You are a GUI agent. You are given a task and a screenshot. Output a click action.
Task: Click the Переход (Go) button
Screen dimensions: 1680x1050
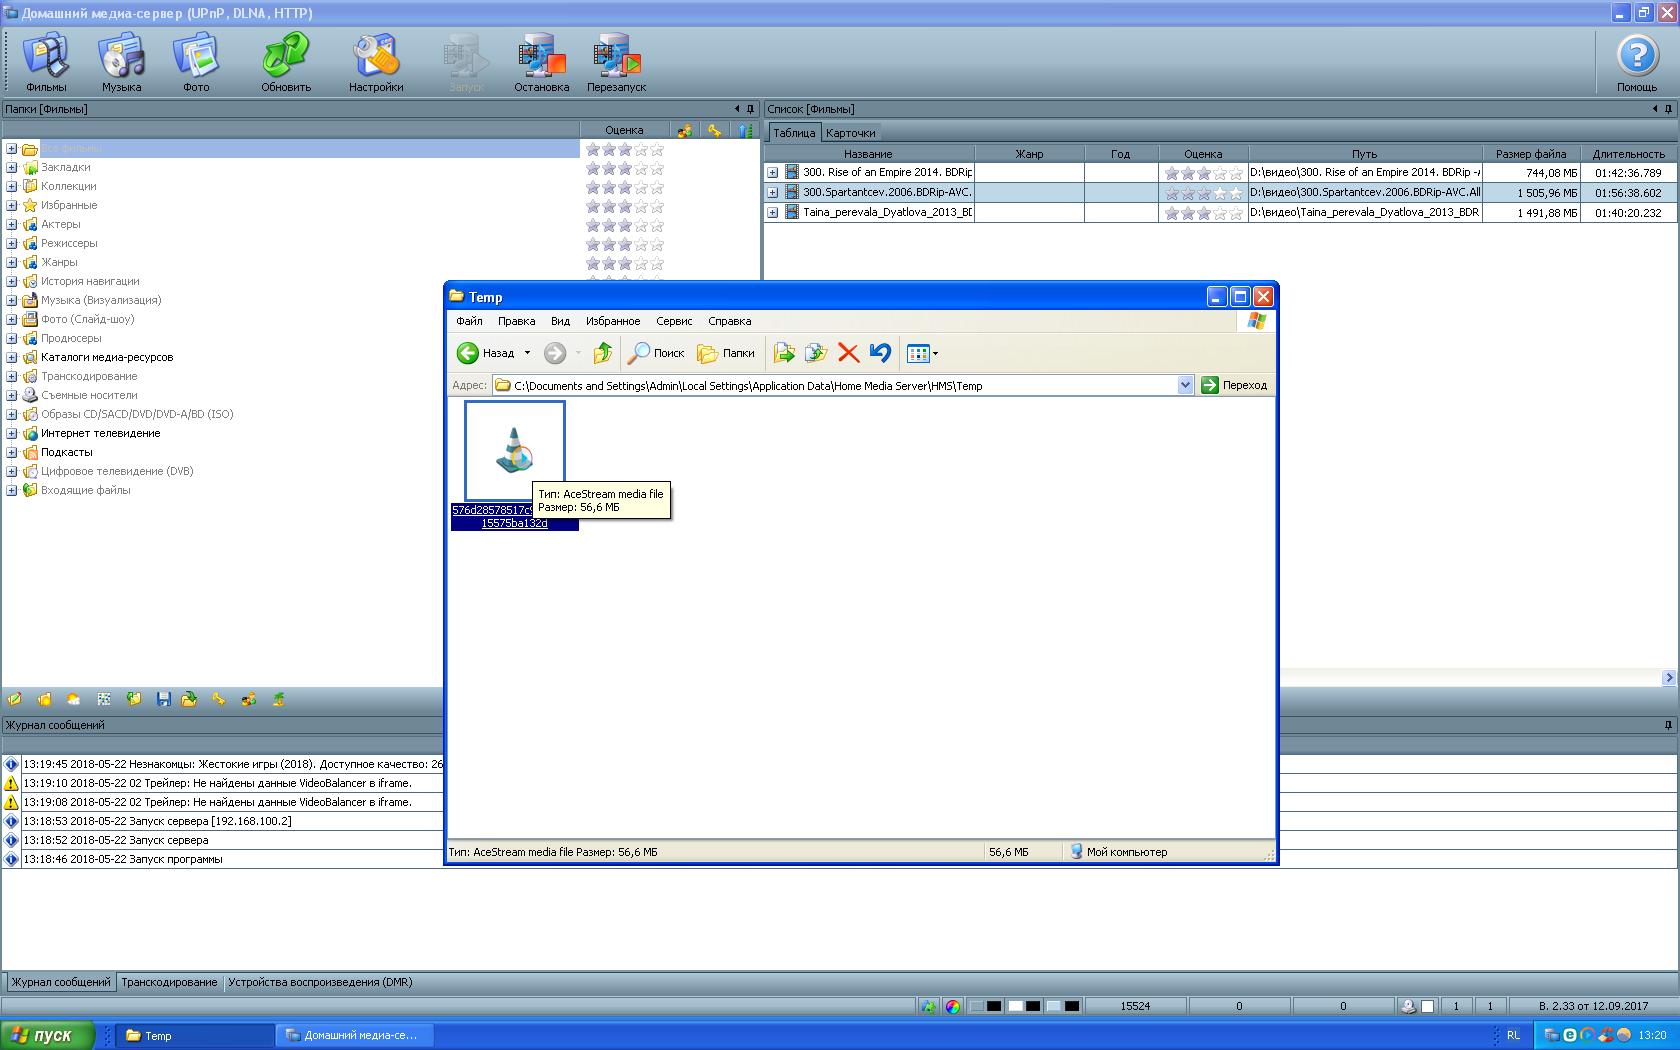(1234, 385)
